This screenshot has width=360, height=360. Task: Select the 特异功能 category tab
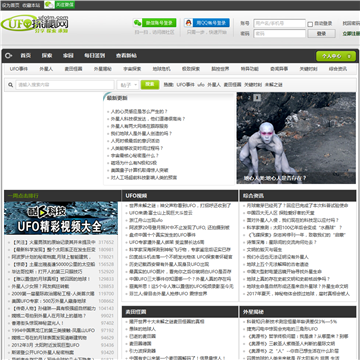point(250,69)
